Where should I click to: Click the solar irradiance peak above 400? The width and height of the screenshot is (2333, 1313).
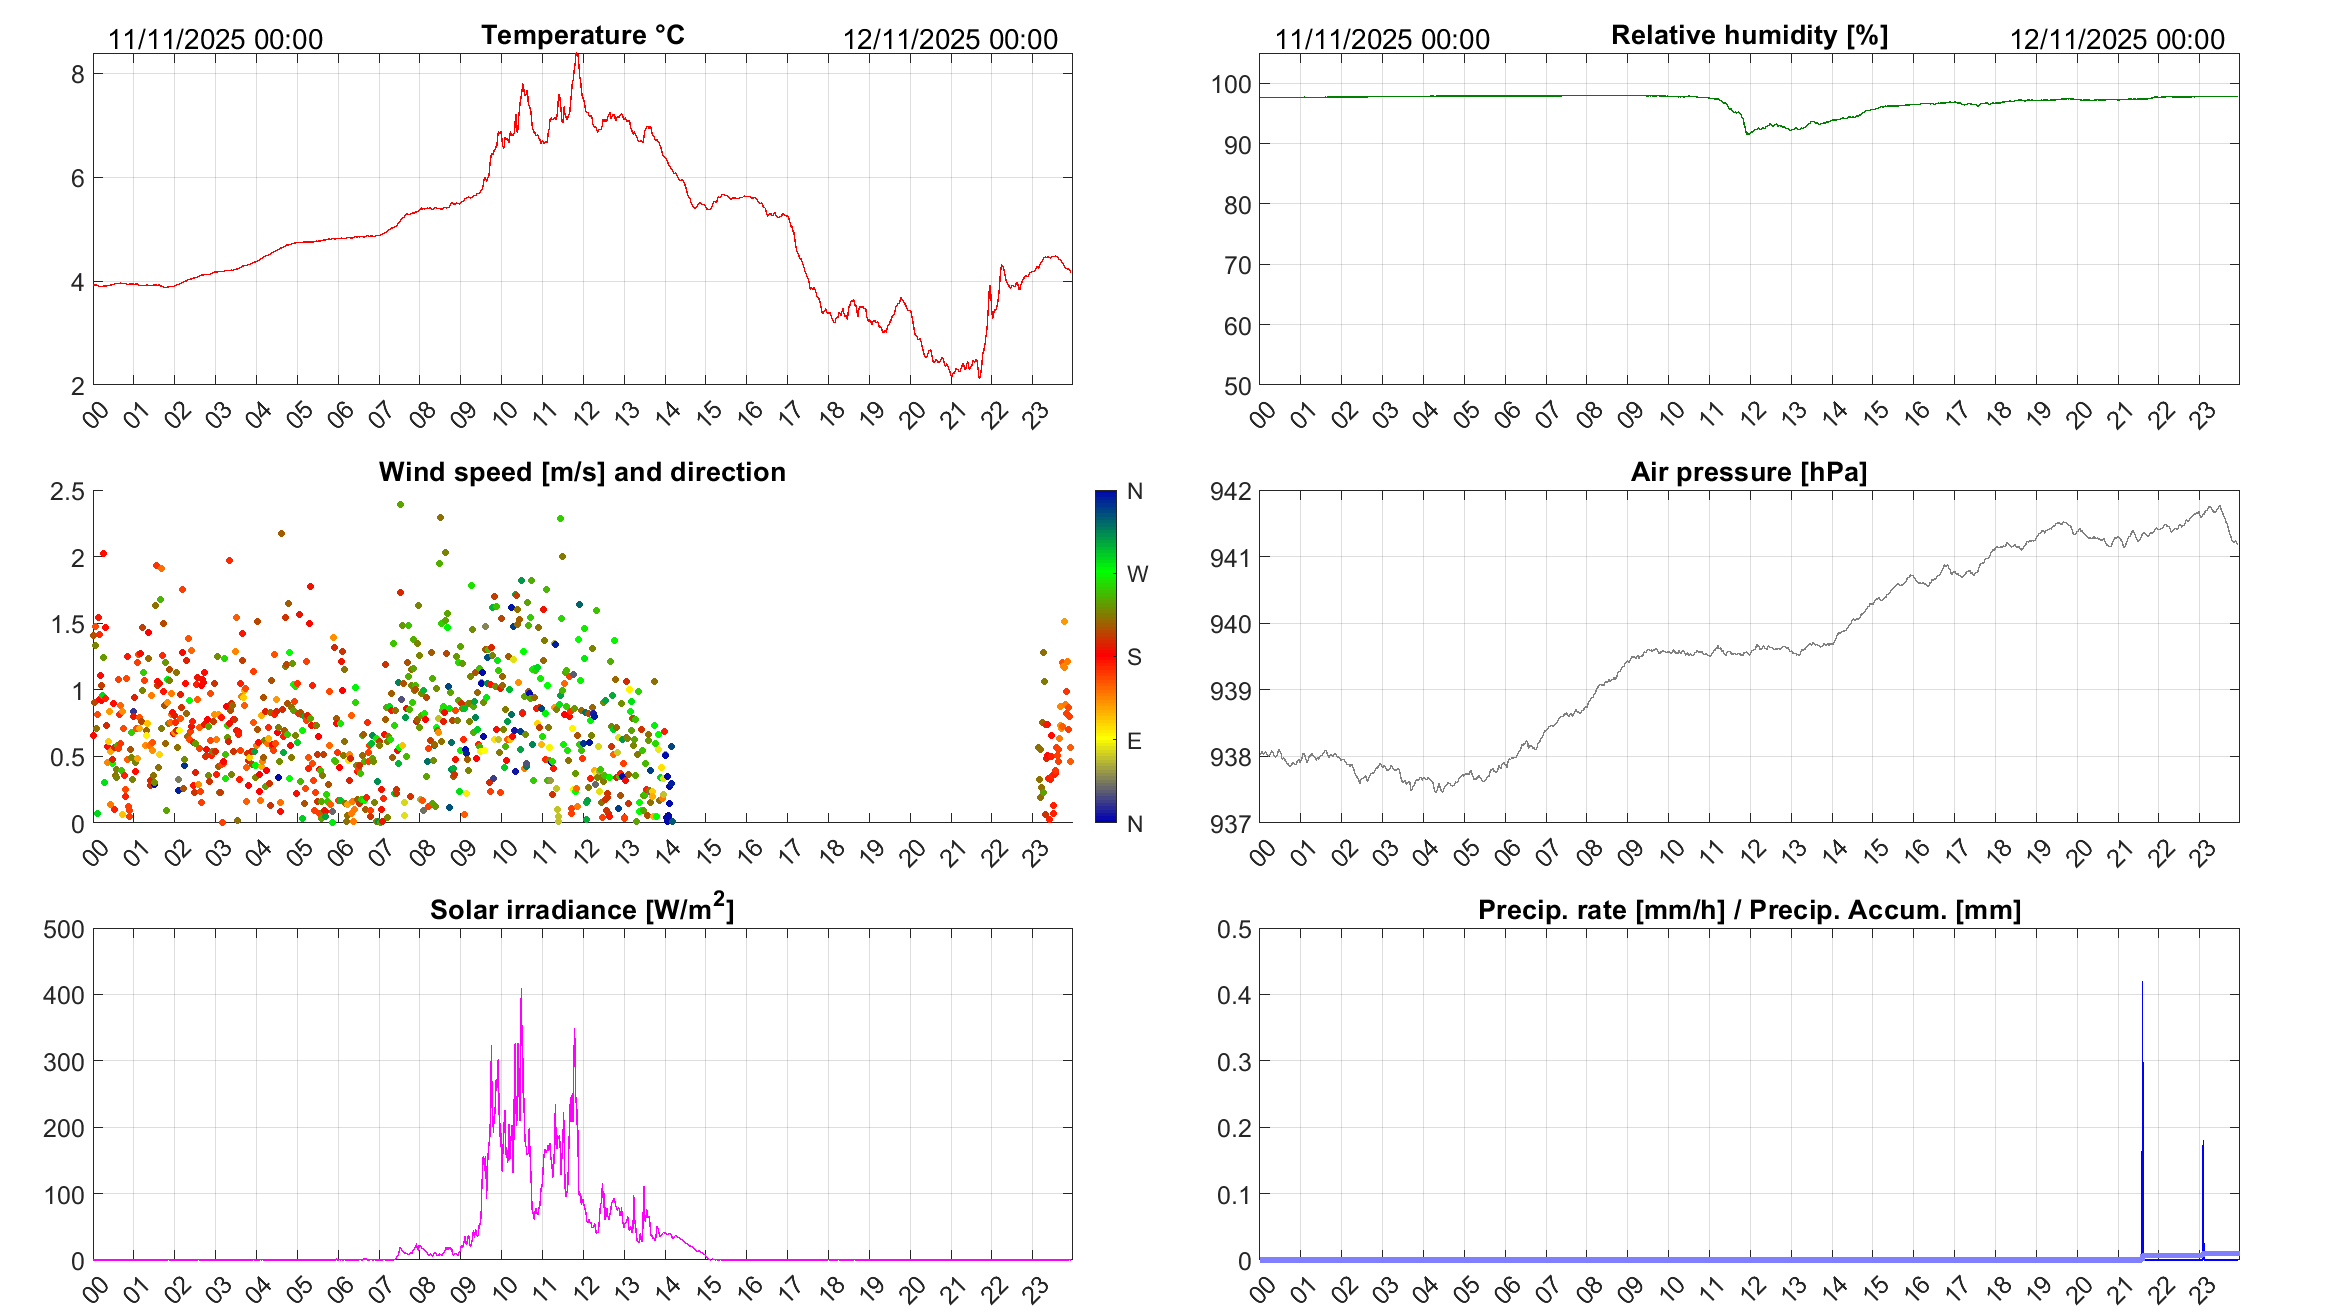[x=521, y=993]
